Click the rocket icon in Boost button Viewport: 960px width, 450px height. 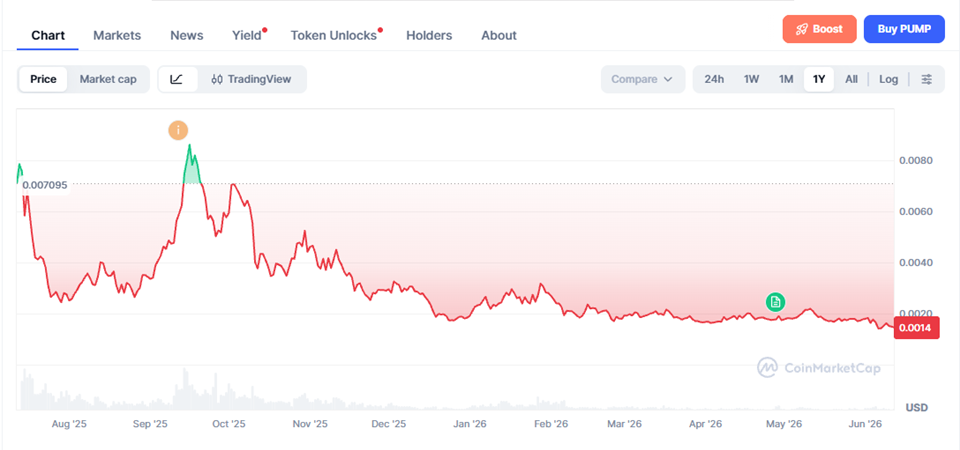point(801,29)
